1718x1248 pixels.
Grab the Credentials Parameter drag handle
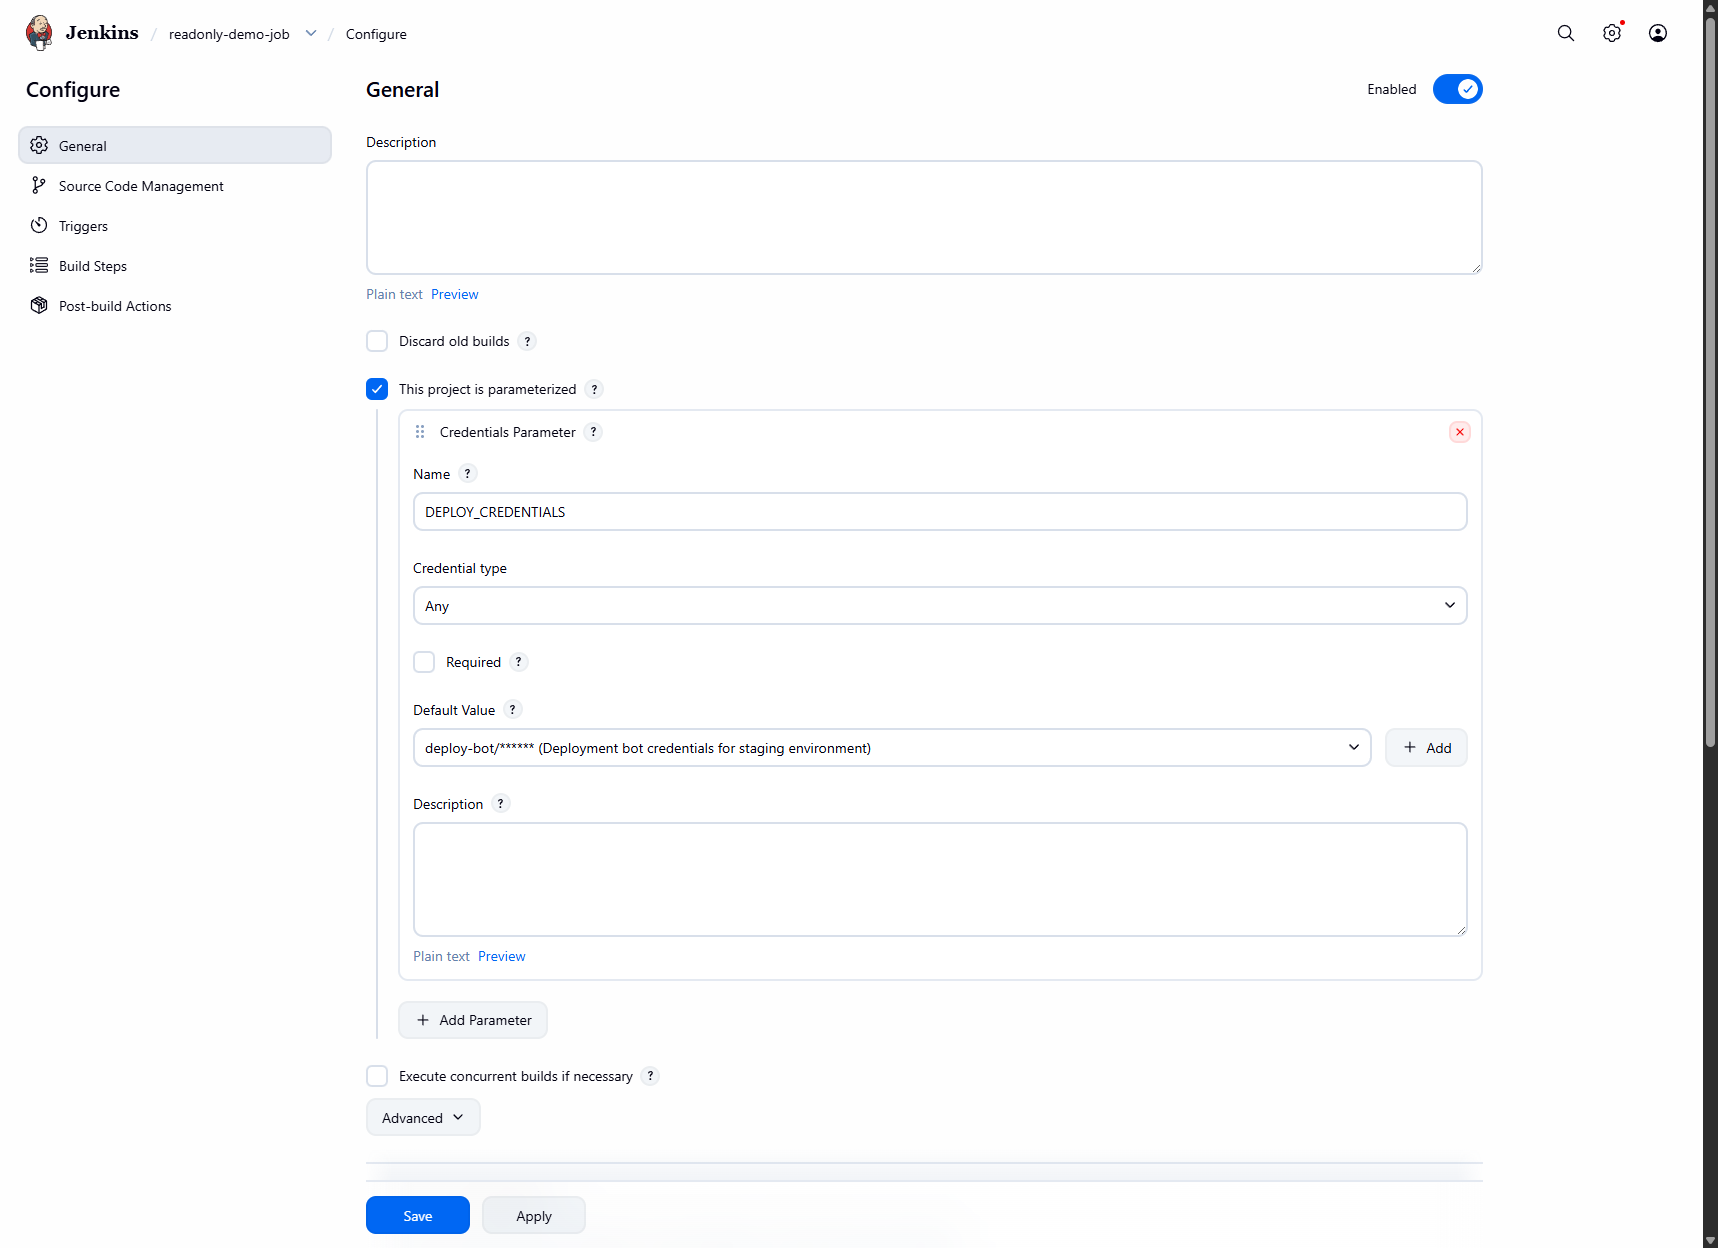pos(420,432)
